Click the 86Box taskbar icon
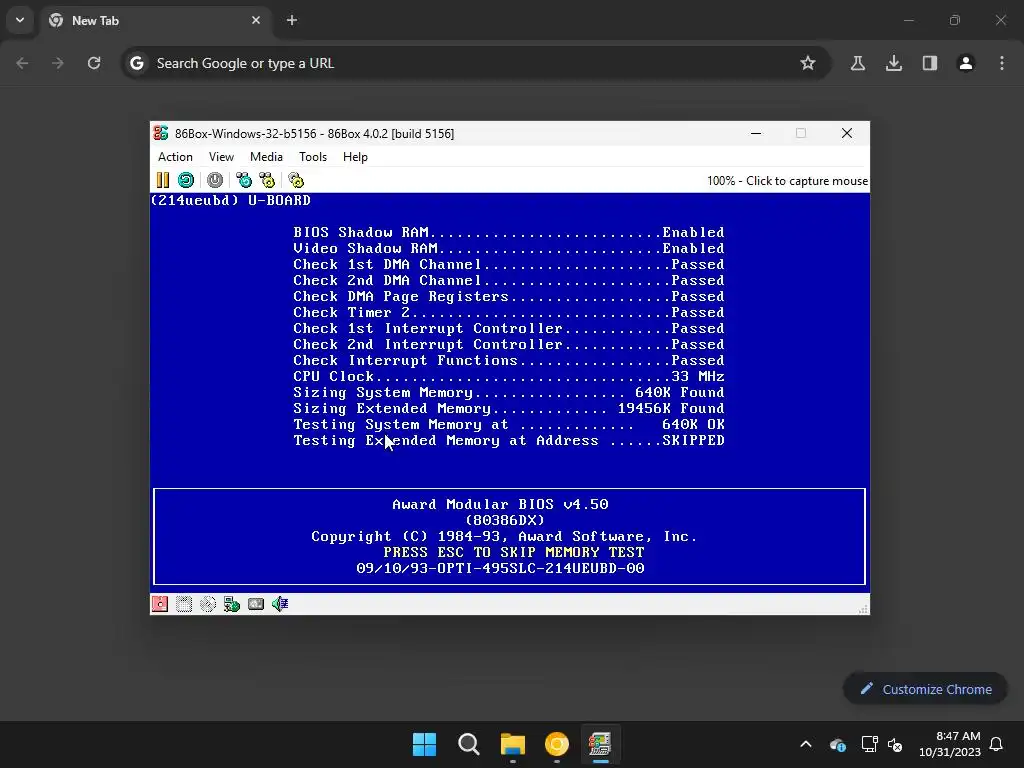Image resolution: width=1024 pixels, height=768 pixels. click(x=600, y=744)
